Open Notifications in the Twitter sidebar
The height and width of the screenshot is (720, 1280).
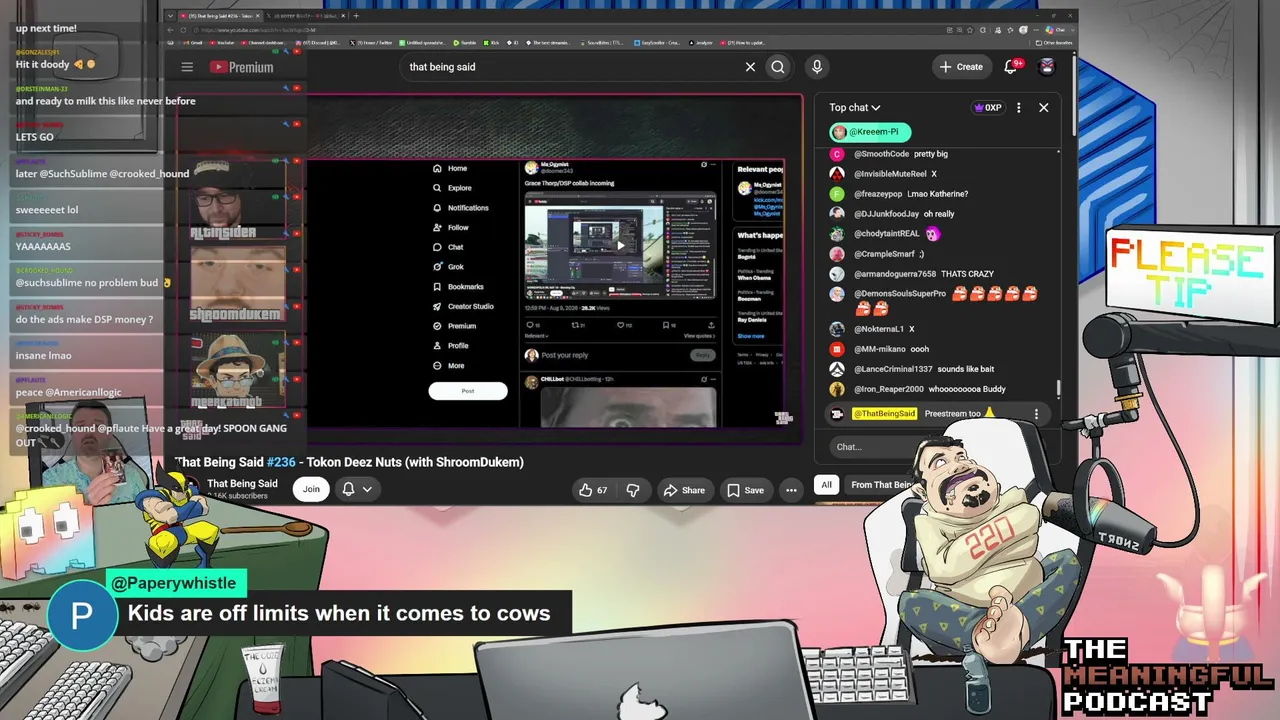460,208
